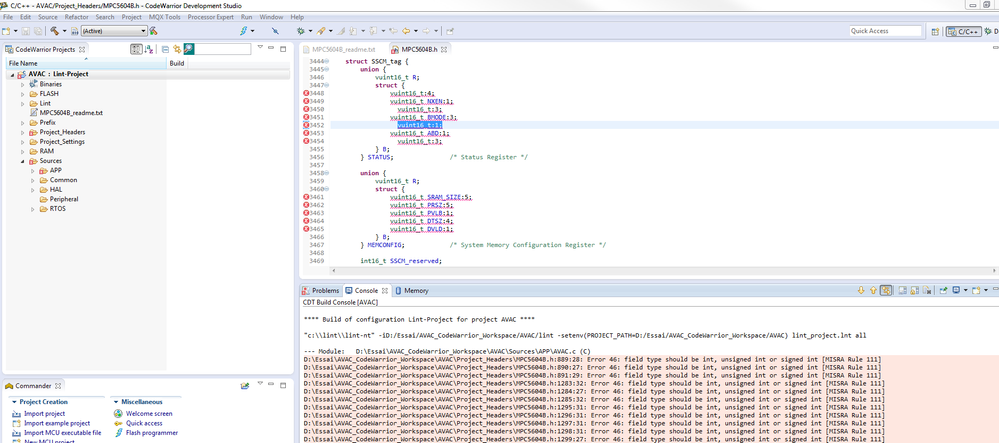Click the Import project link

click(x=44, y=413)
